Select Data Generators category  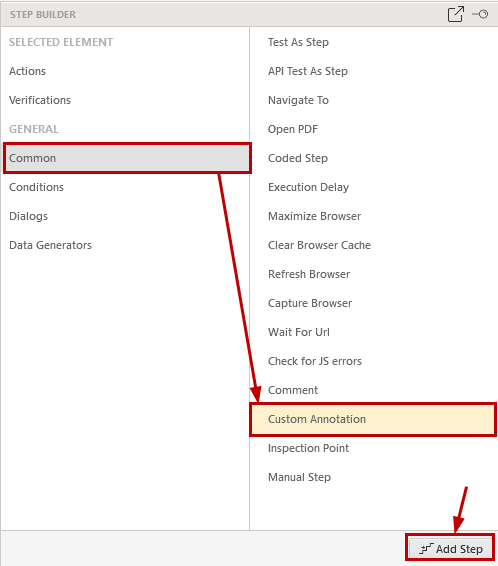coord(51,245)
